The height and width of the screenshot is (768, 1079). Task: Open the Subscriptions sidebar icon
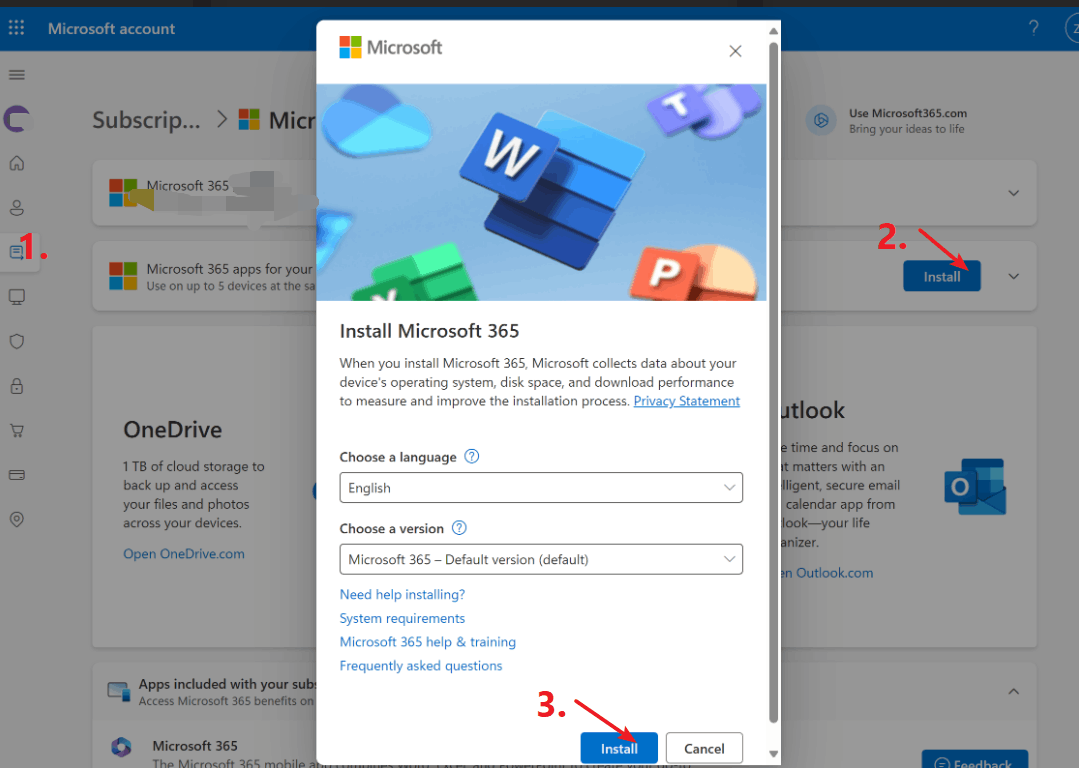(x=17, y=252)
